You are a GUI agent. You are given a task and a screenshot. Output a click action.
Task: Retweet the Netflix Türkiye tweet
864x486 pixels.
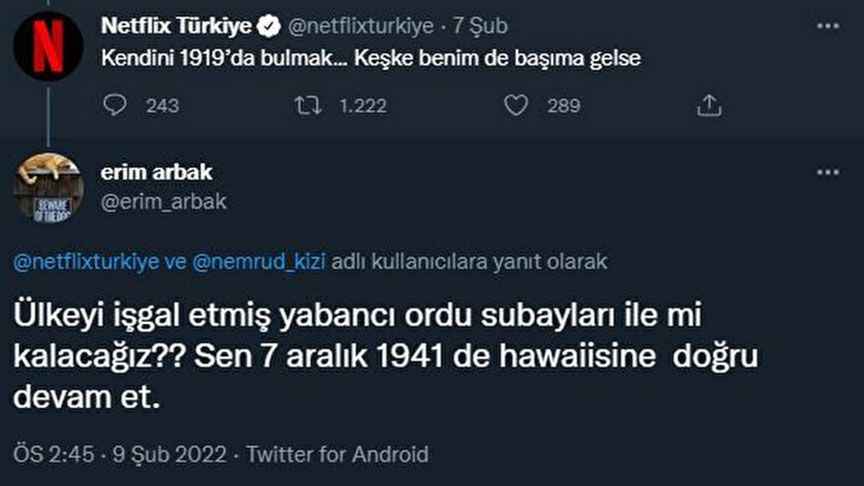(308, 105)
